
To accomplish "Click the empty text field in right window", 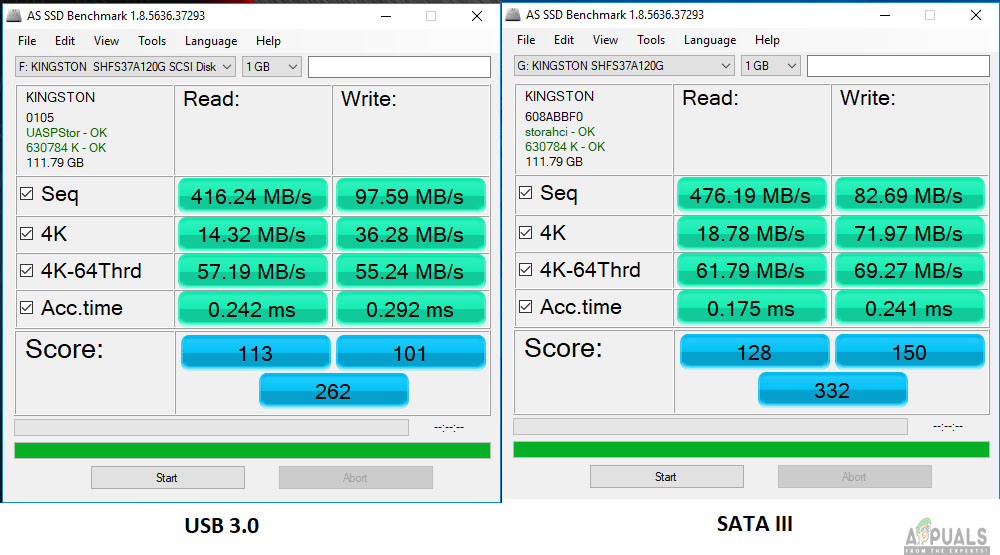I will tap(898, 66).
